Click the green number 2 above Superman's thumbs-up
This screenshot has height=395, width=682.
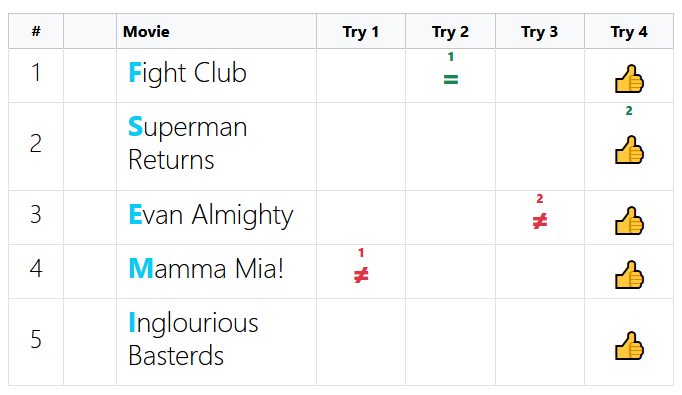[629, 111]
